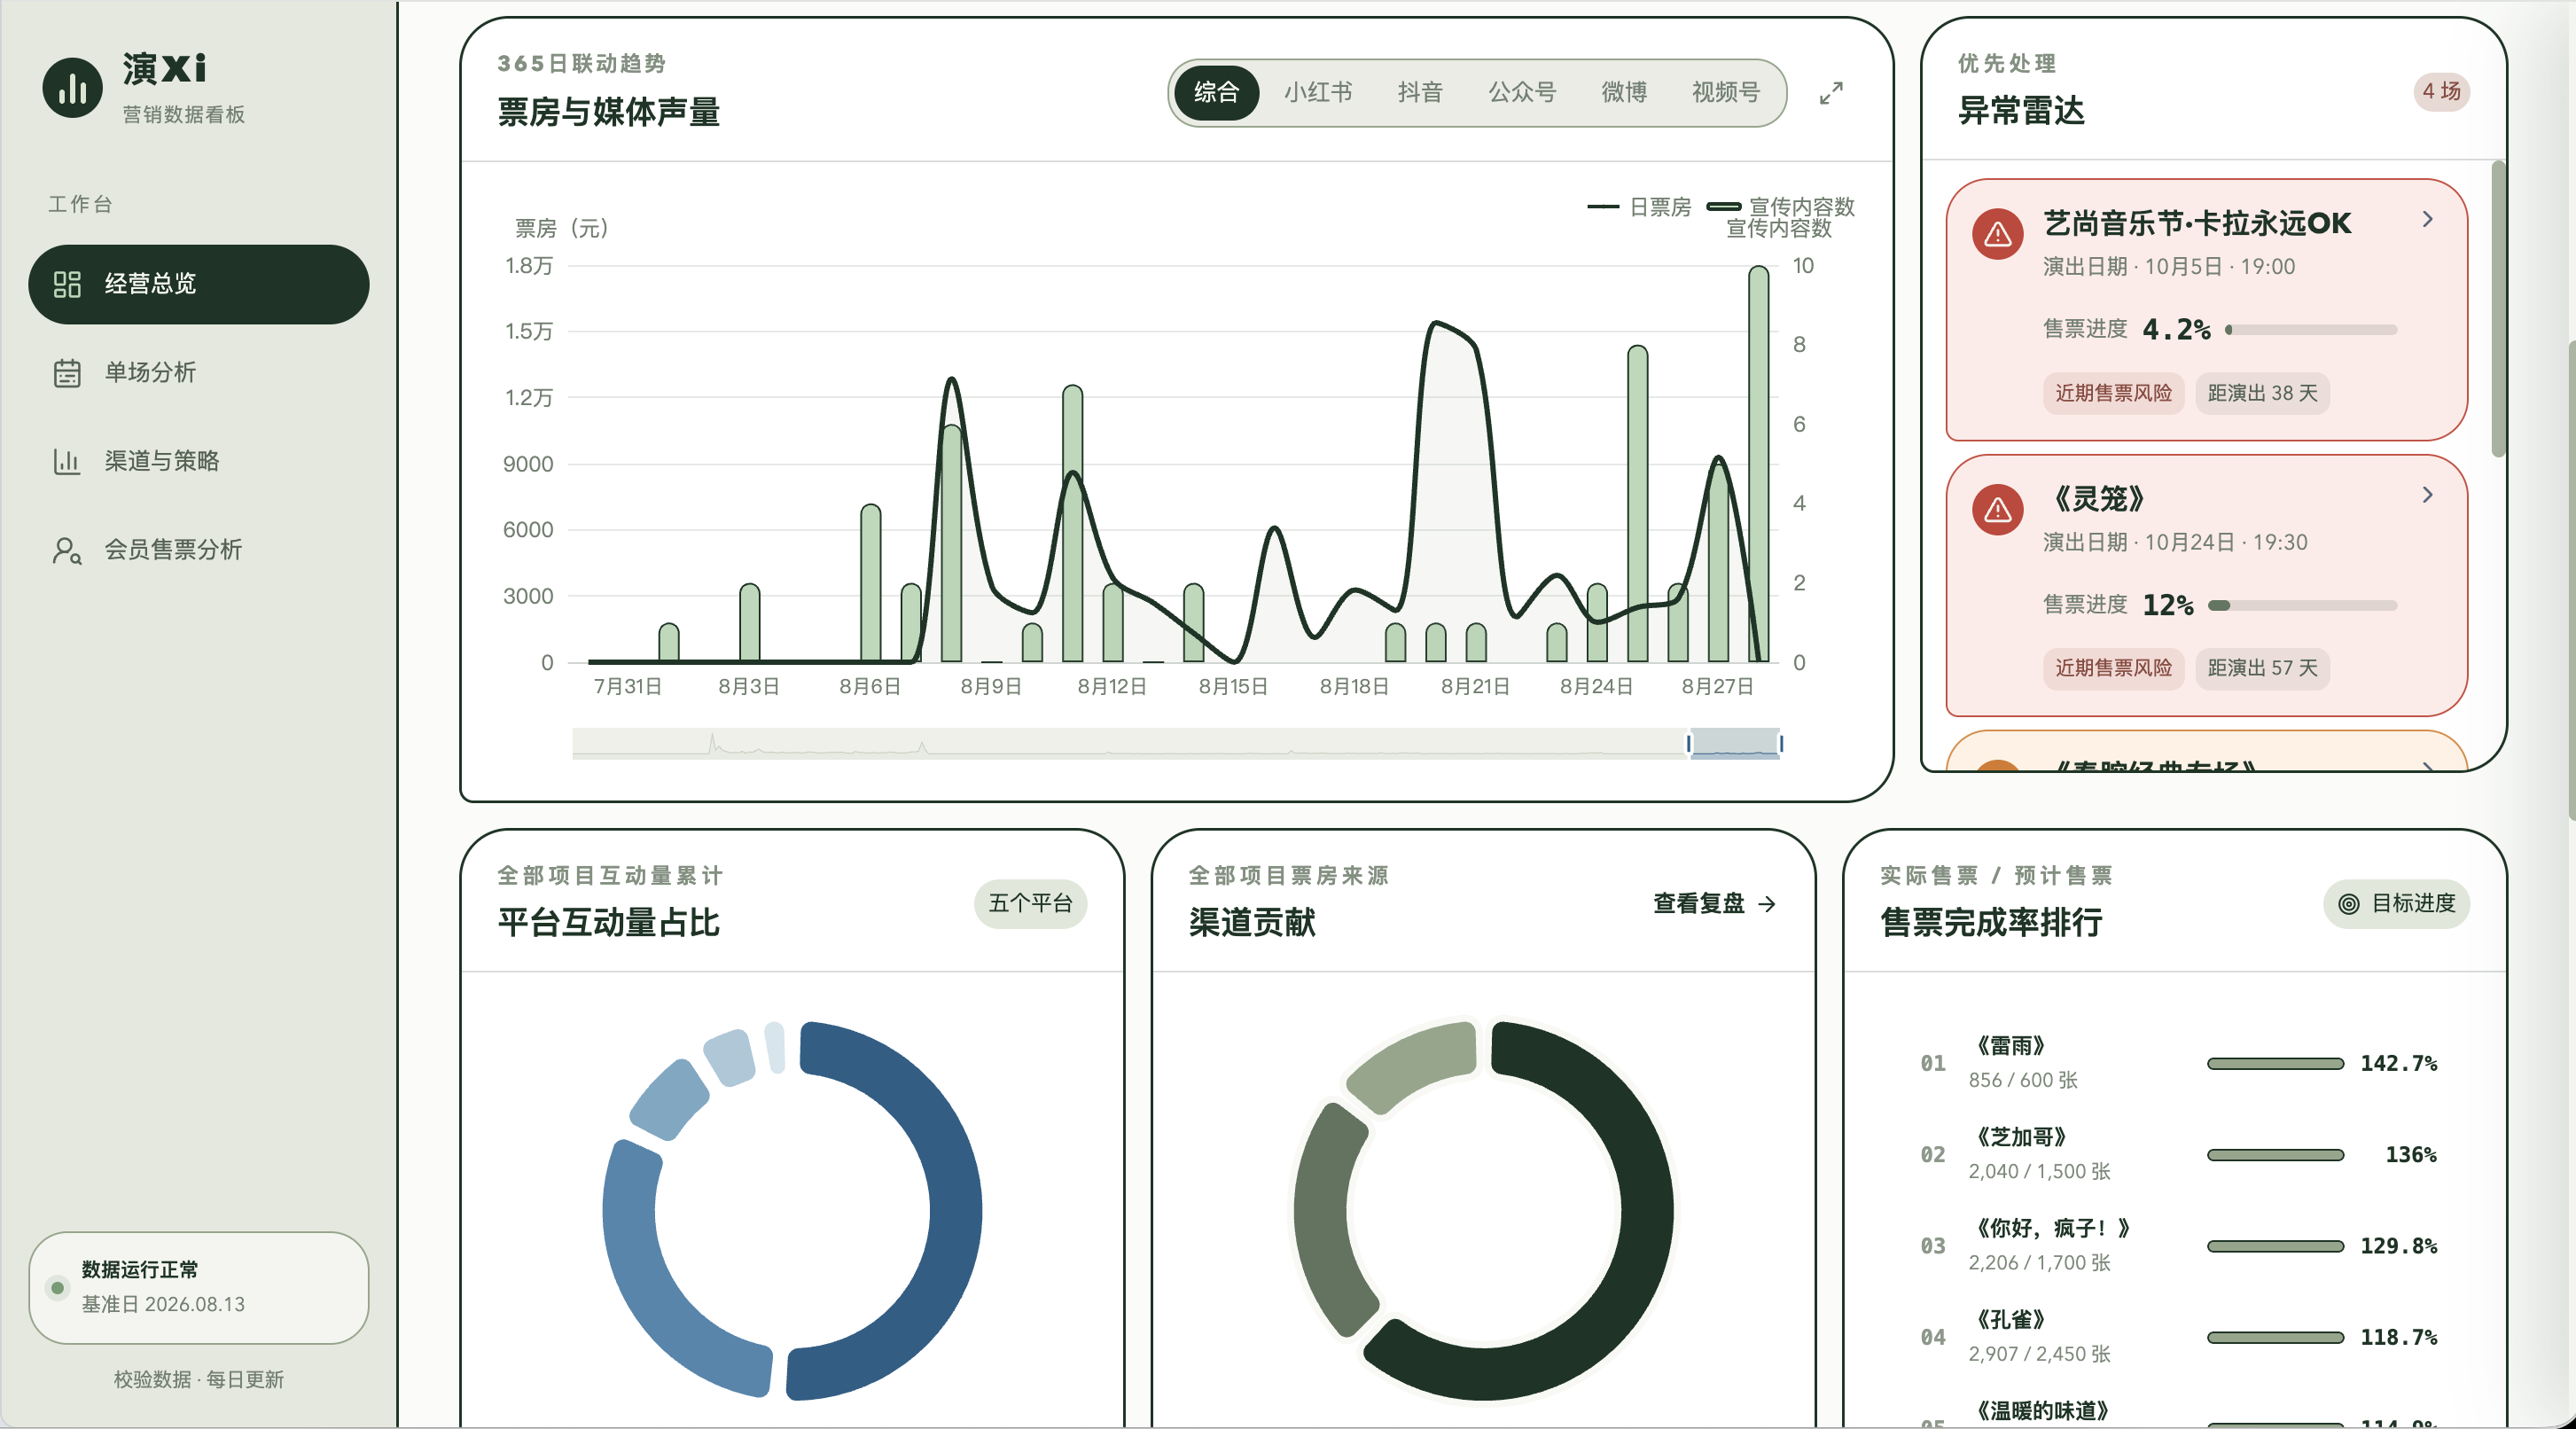Switch to the 微博 tab
This screenshot has width=2576, height=1429.
[1624, 92]
